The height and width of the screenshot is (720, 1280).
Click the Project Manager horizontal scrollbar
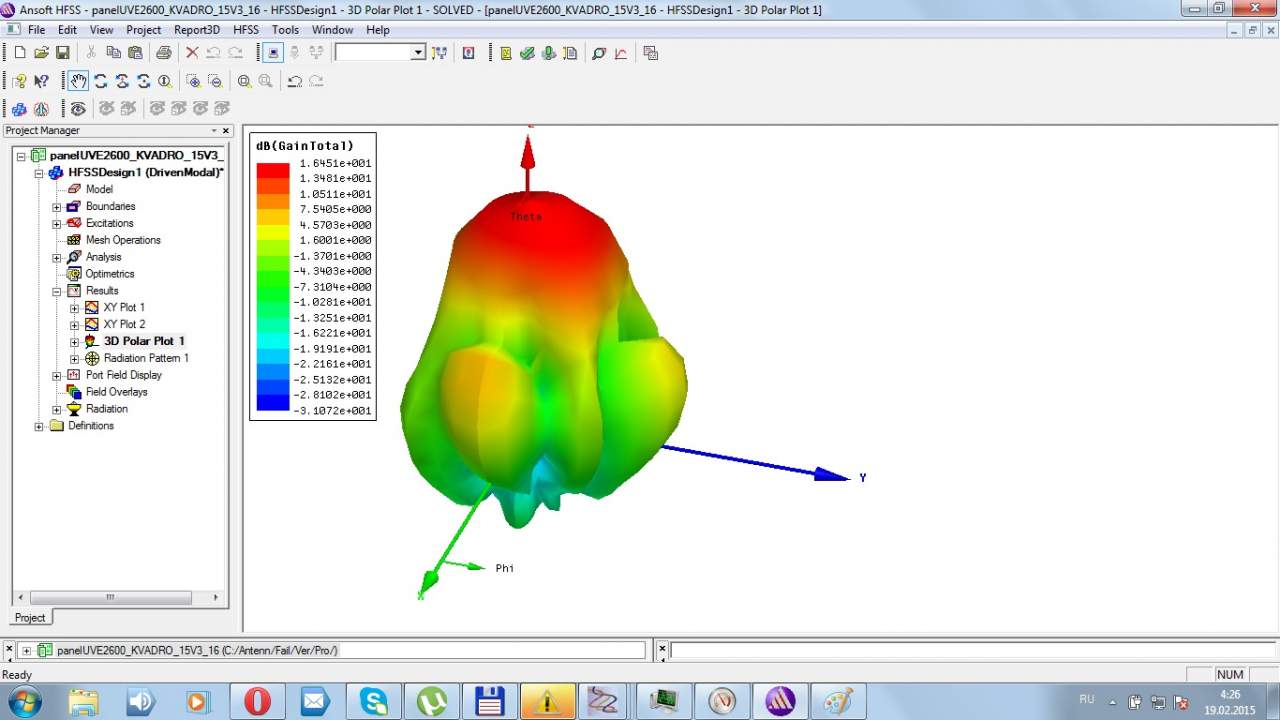tap(110, 597)
